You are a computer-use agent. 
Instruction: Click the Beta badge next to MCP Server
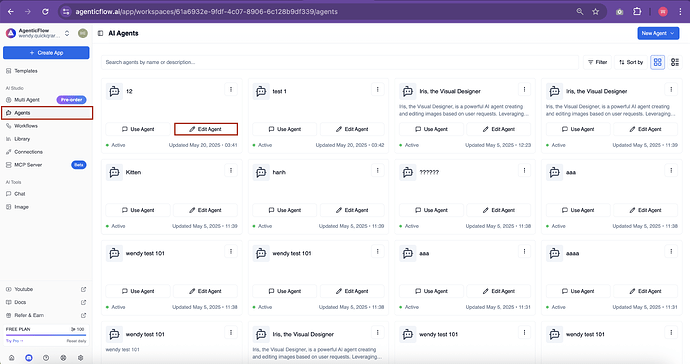click(x=79, y=165)
